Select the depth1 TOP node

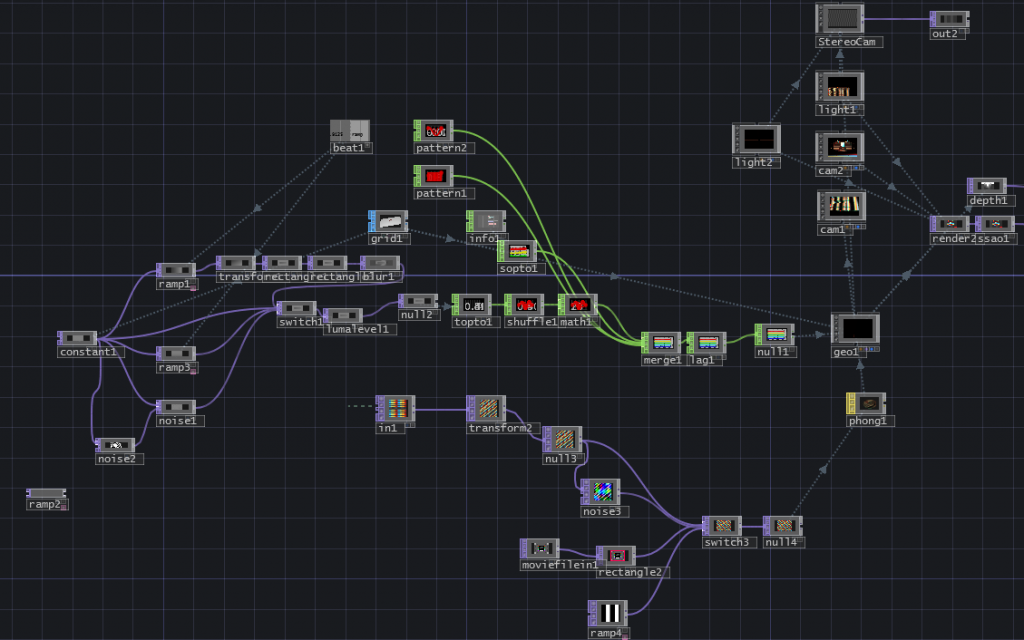(x=987, y=186)
